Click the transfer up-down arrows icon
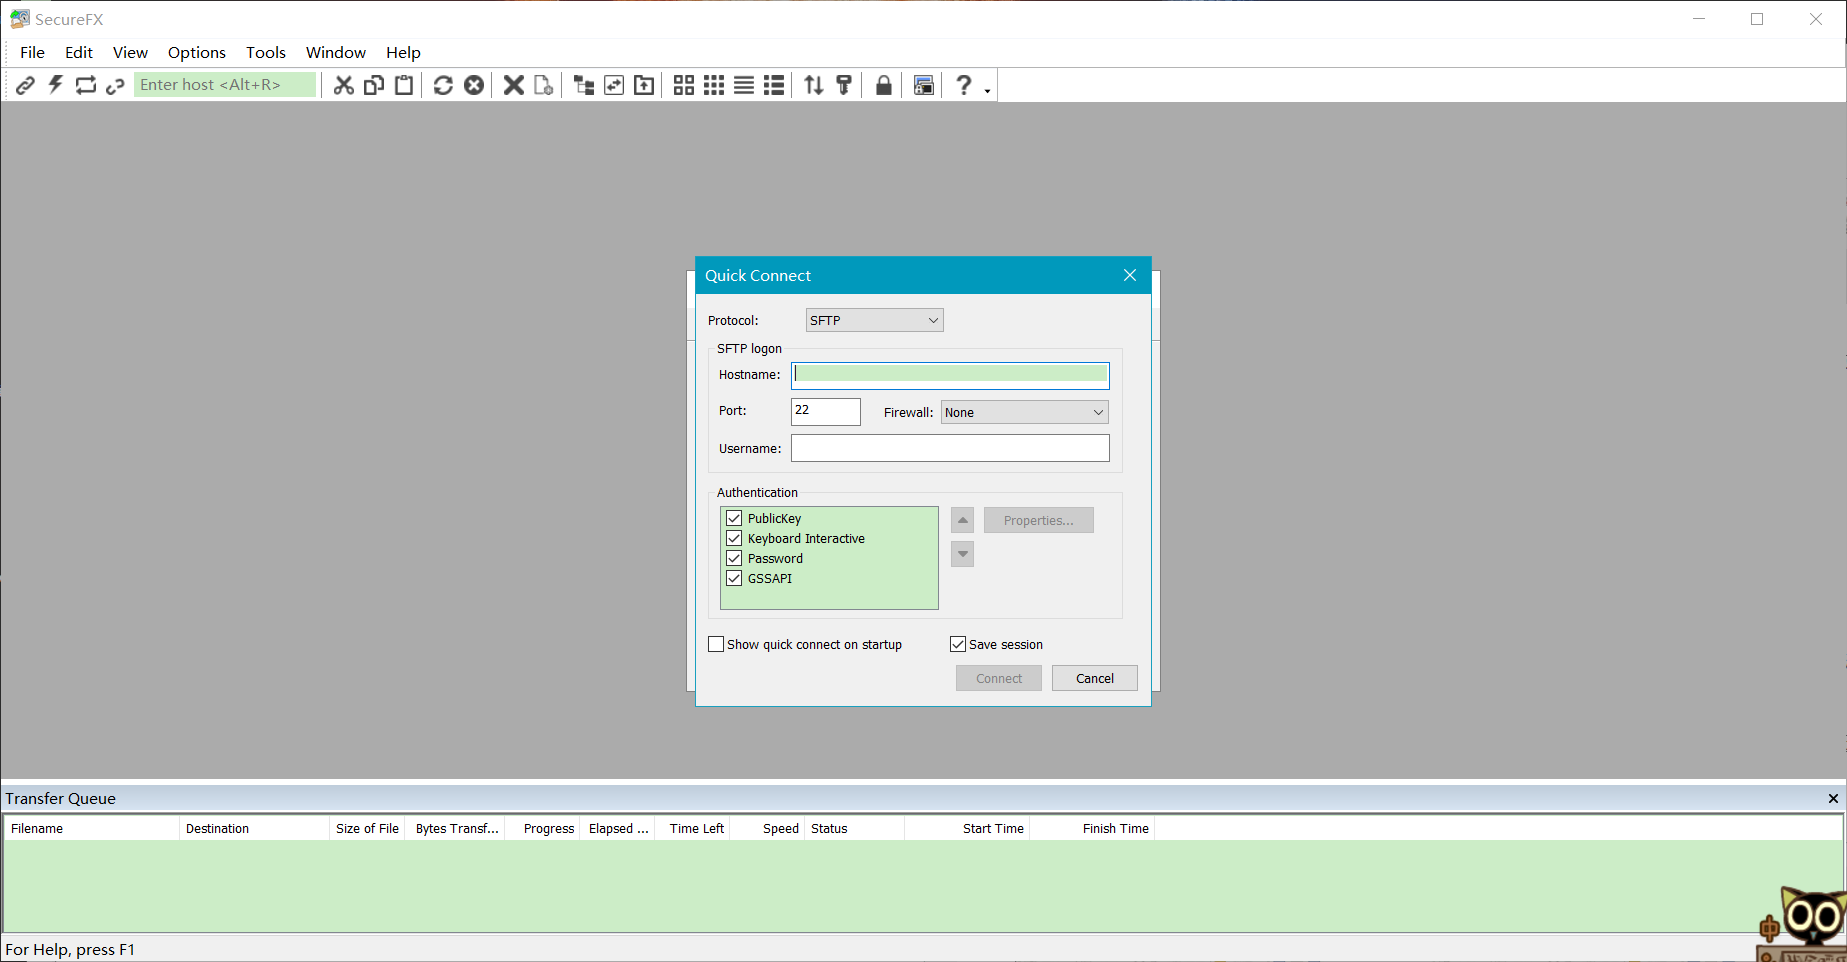The height and width of the screenshot is (962, 1847). click(814, 85)
